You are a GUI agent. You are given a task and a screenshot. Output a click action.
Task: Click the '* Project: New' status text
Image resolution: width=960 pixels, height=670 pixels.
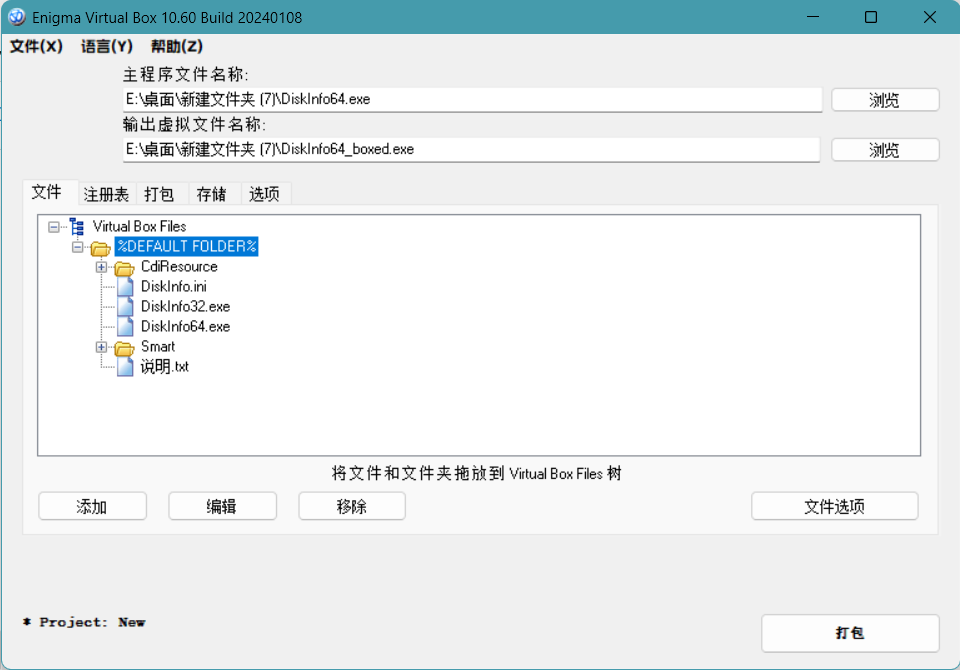point(84,622)
